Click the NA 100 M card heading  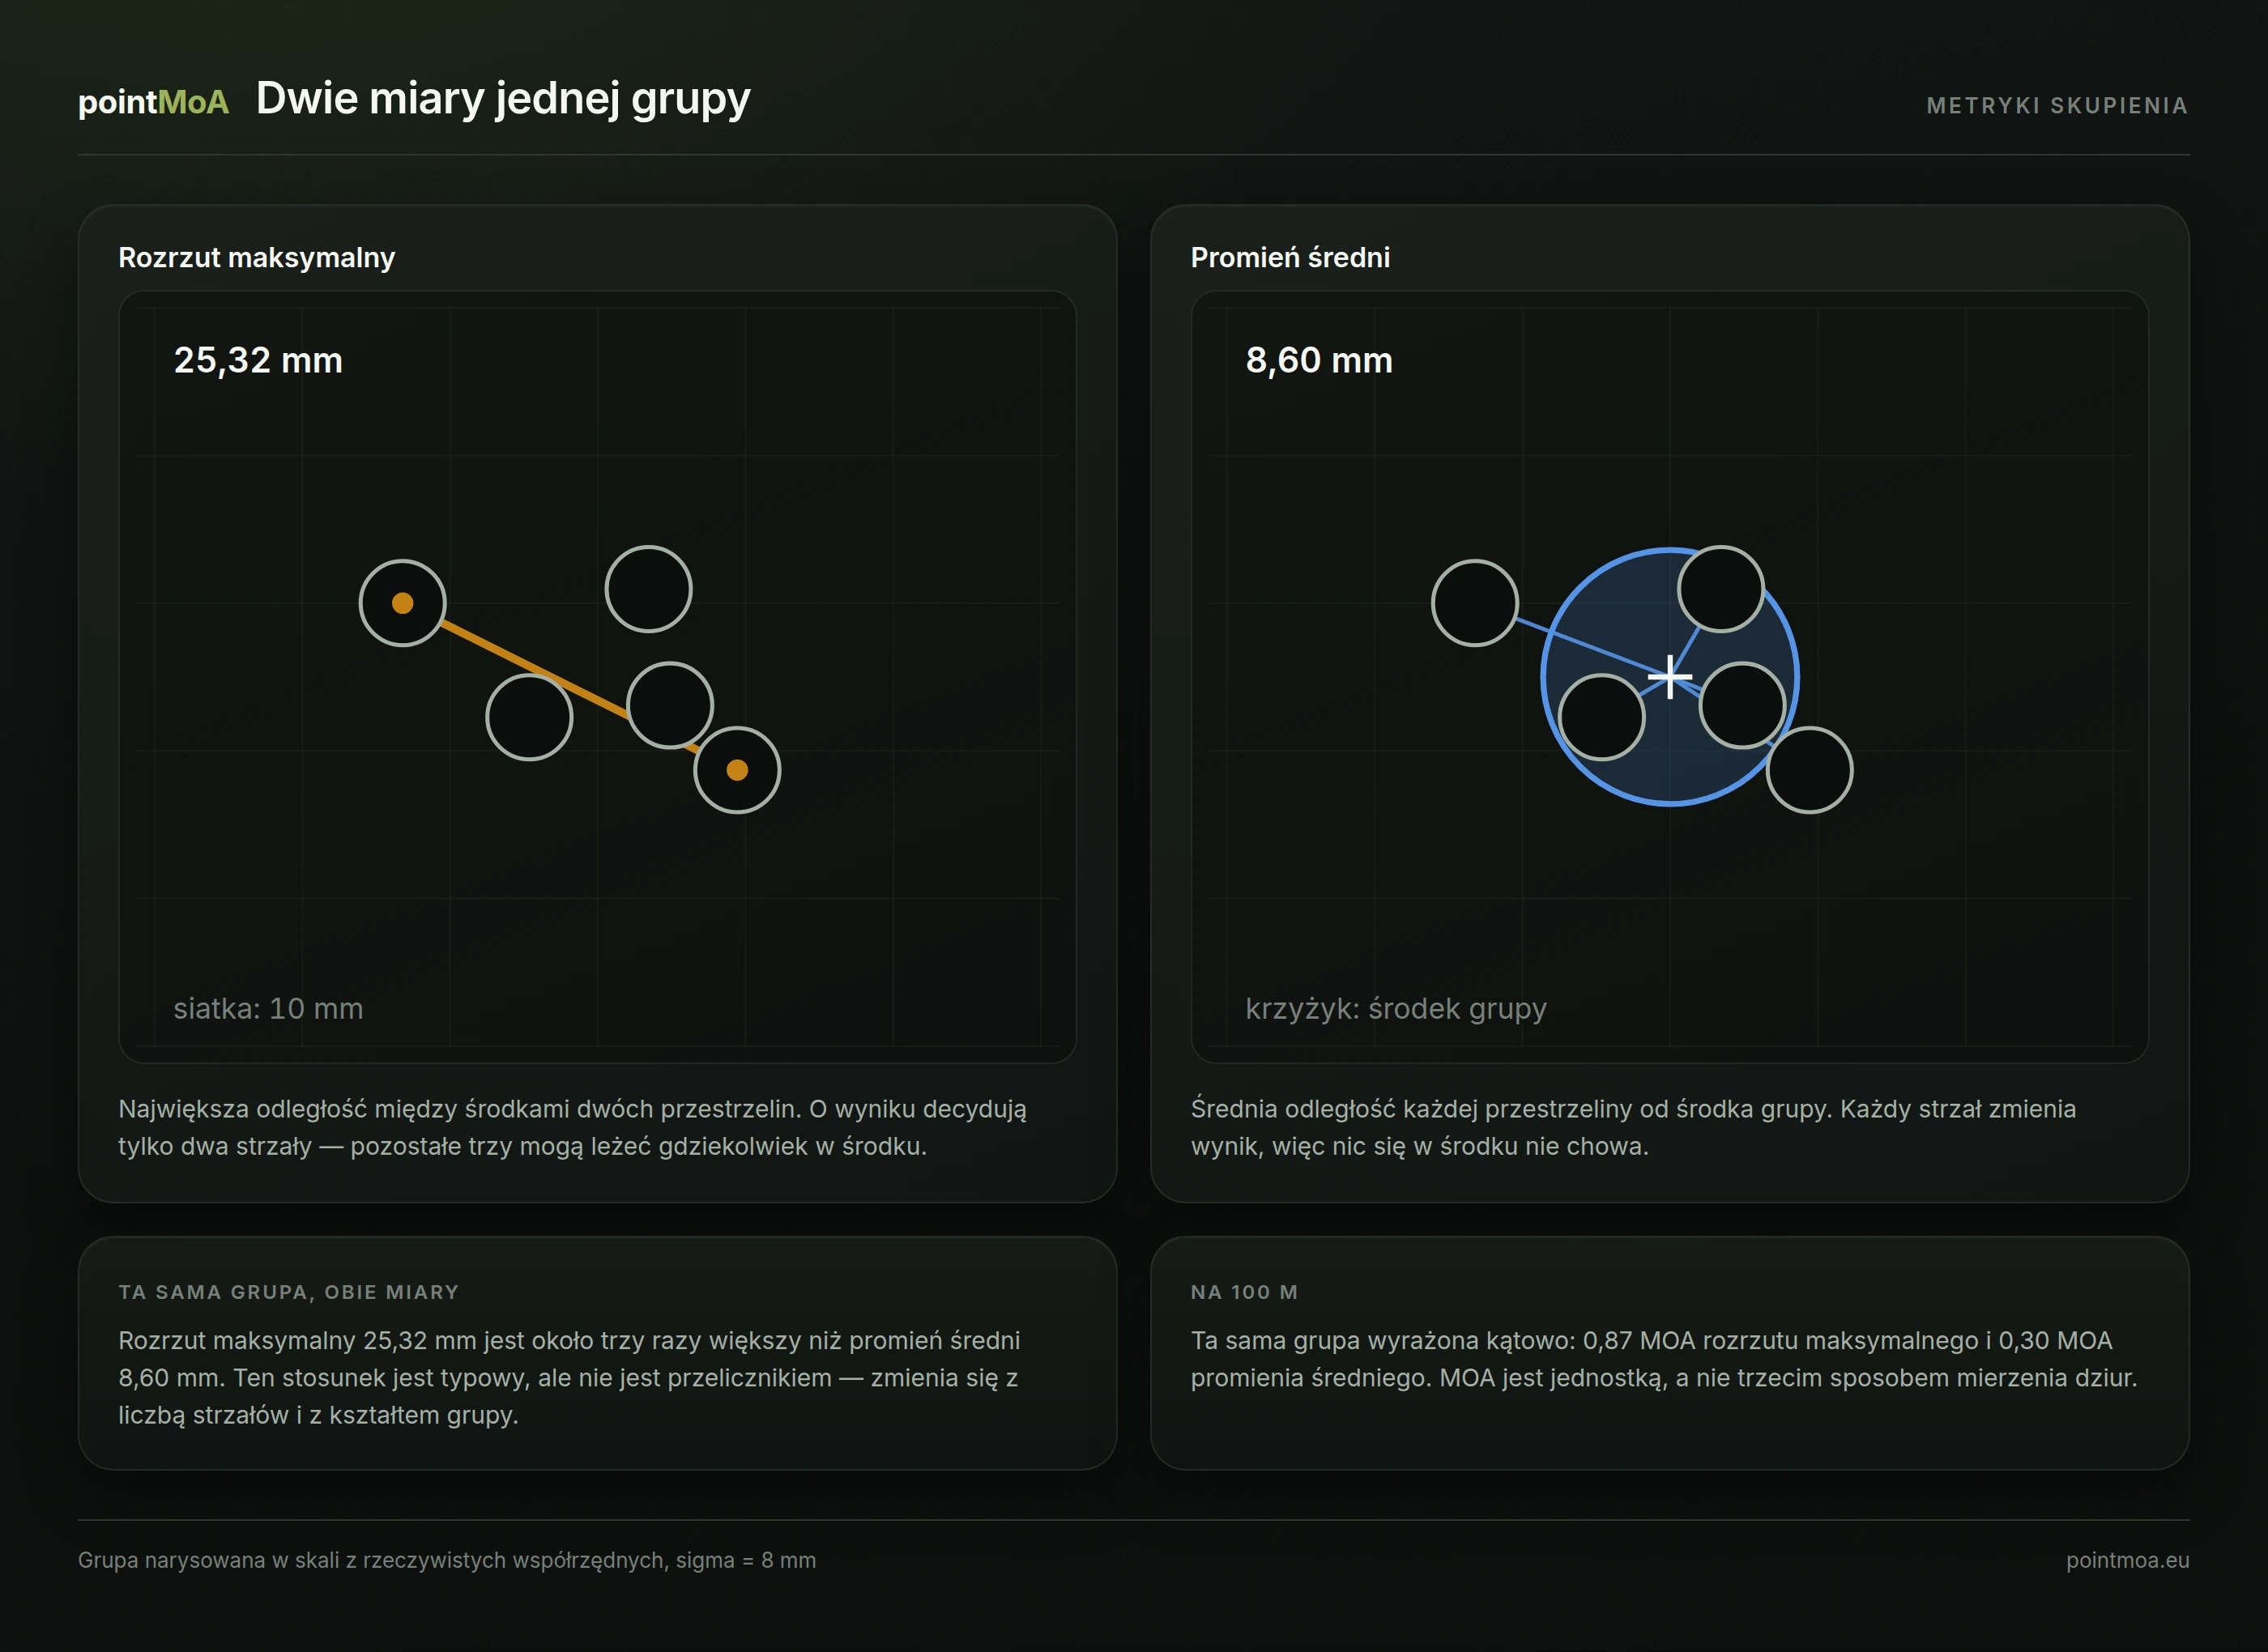pyautogui.click(x=1244, y=1292)
